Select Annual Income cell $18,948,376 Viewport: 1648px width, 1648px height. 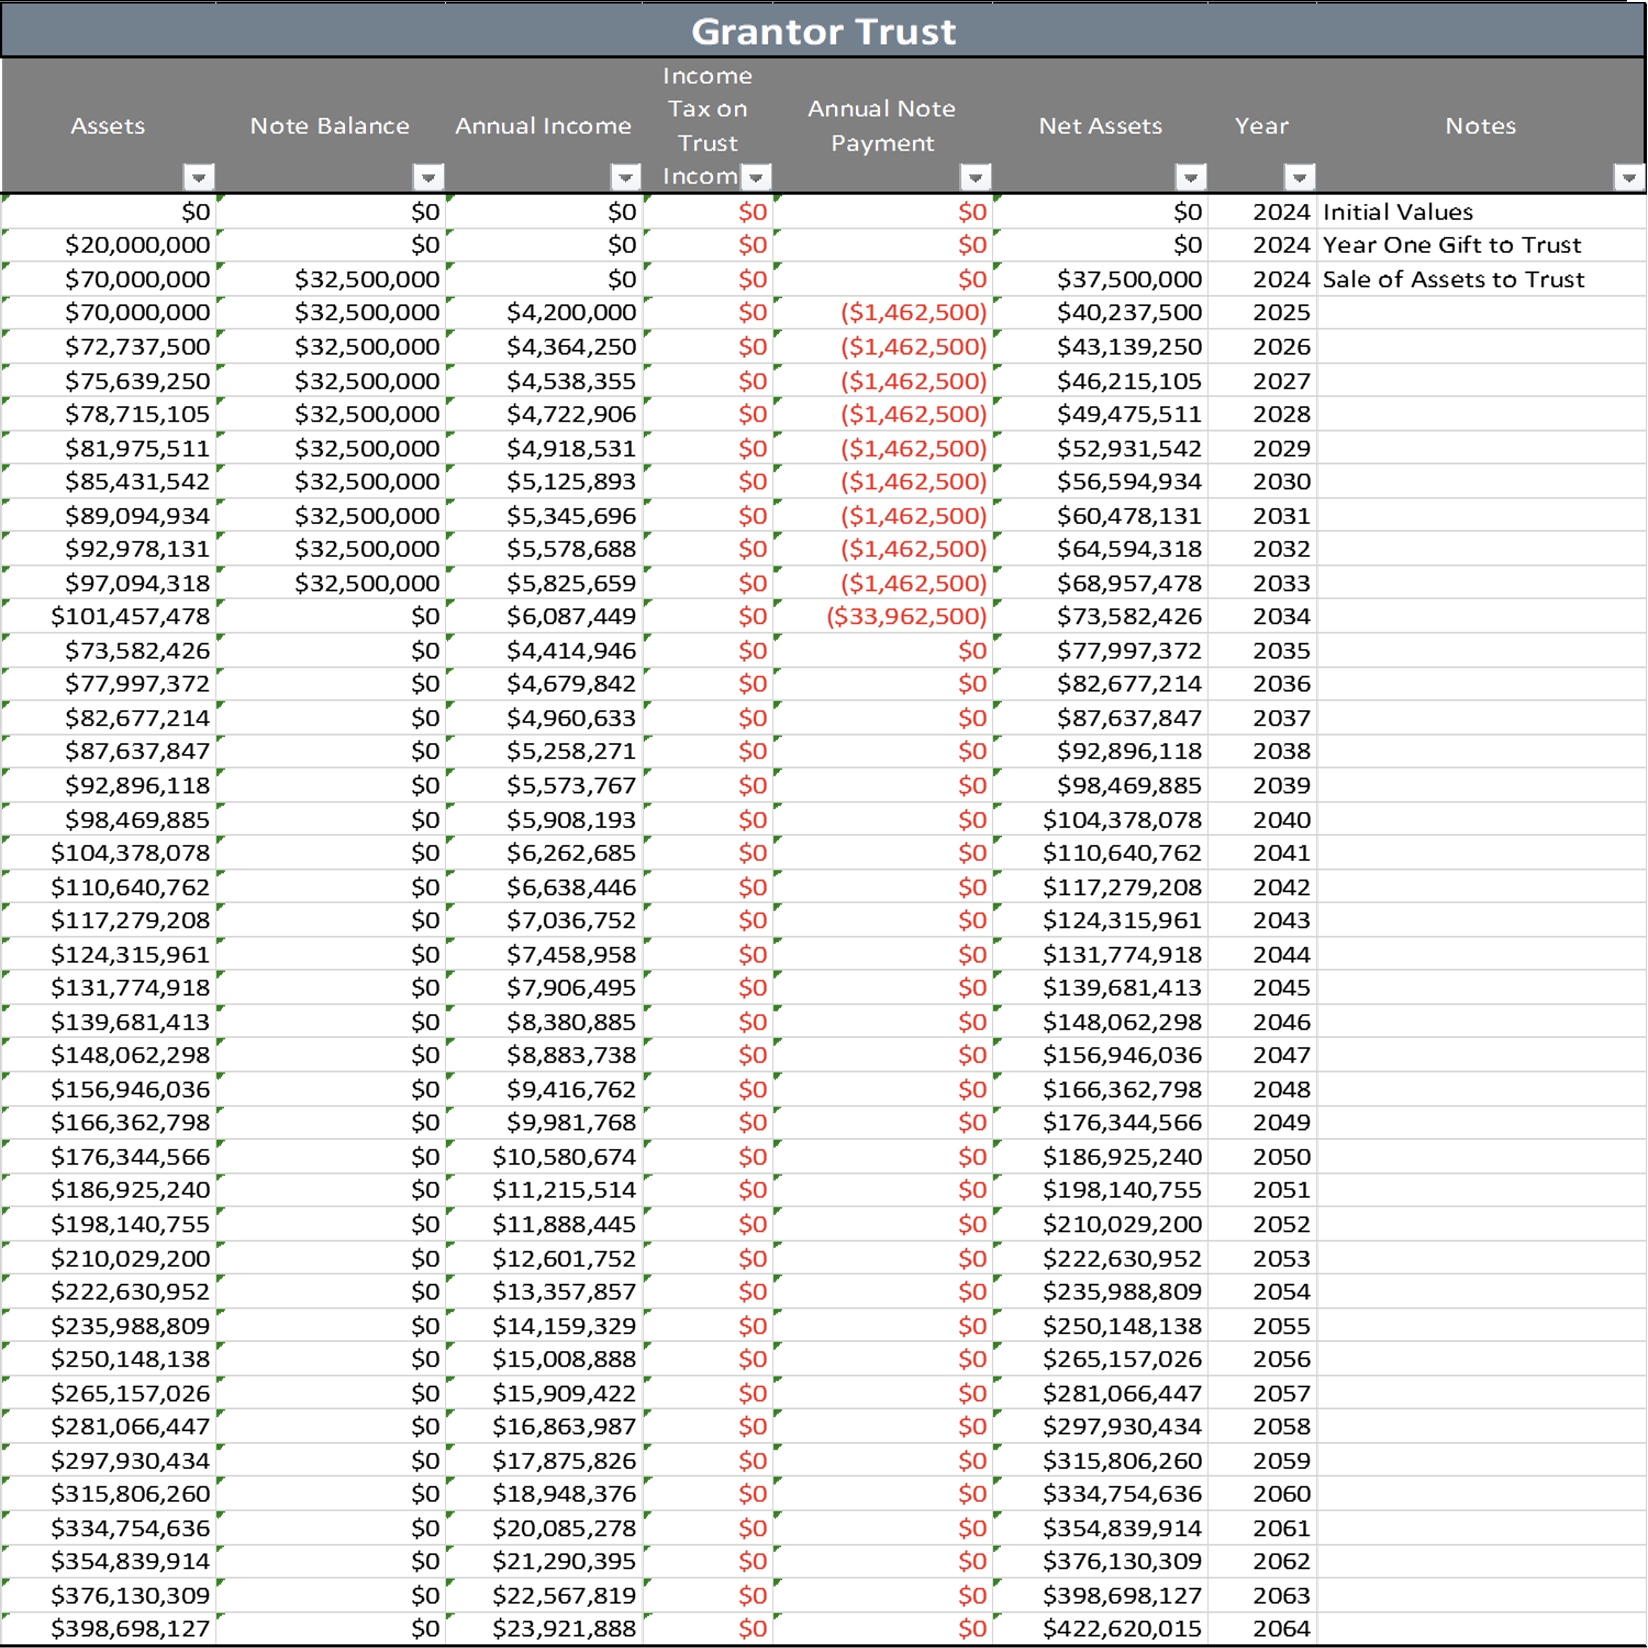(x=544, y=1493)
